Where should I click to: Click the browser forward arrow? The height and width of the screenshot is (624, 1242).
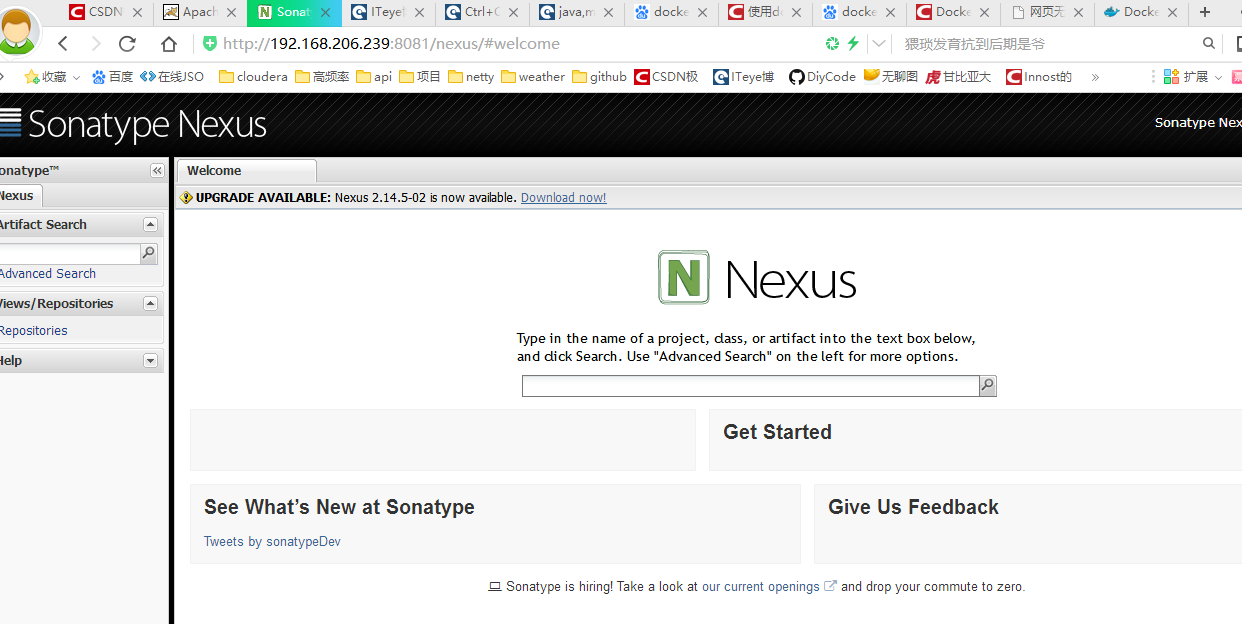click(95, 44)
